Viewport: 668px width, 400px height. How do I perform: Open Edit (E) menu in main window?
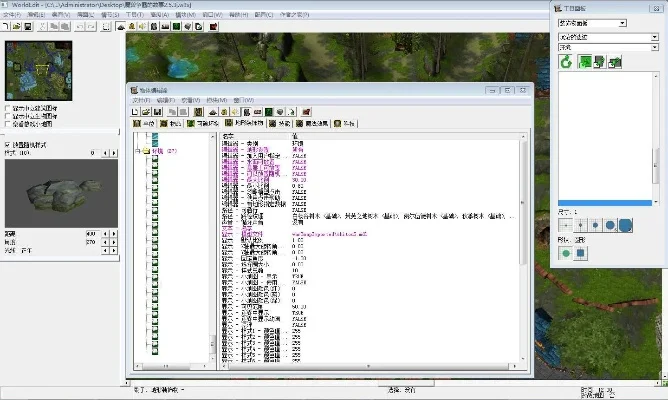tap(36, 15)
